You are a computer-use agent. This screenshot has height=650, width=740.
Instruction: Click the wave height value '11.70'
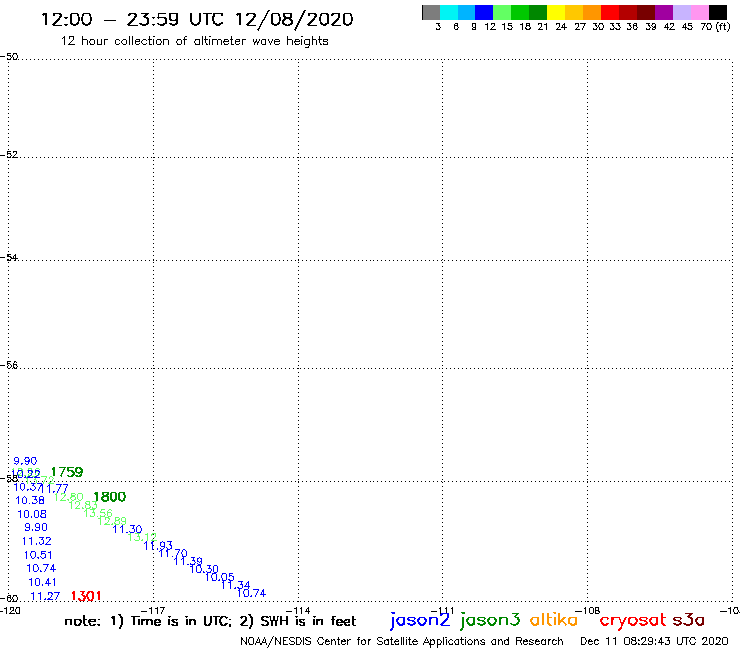point(173,553)
